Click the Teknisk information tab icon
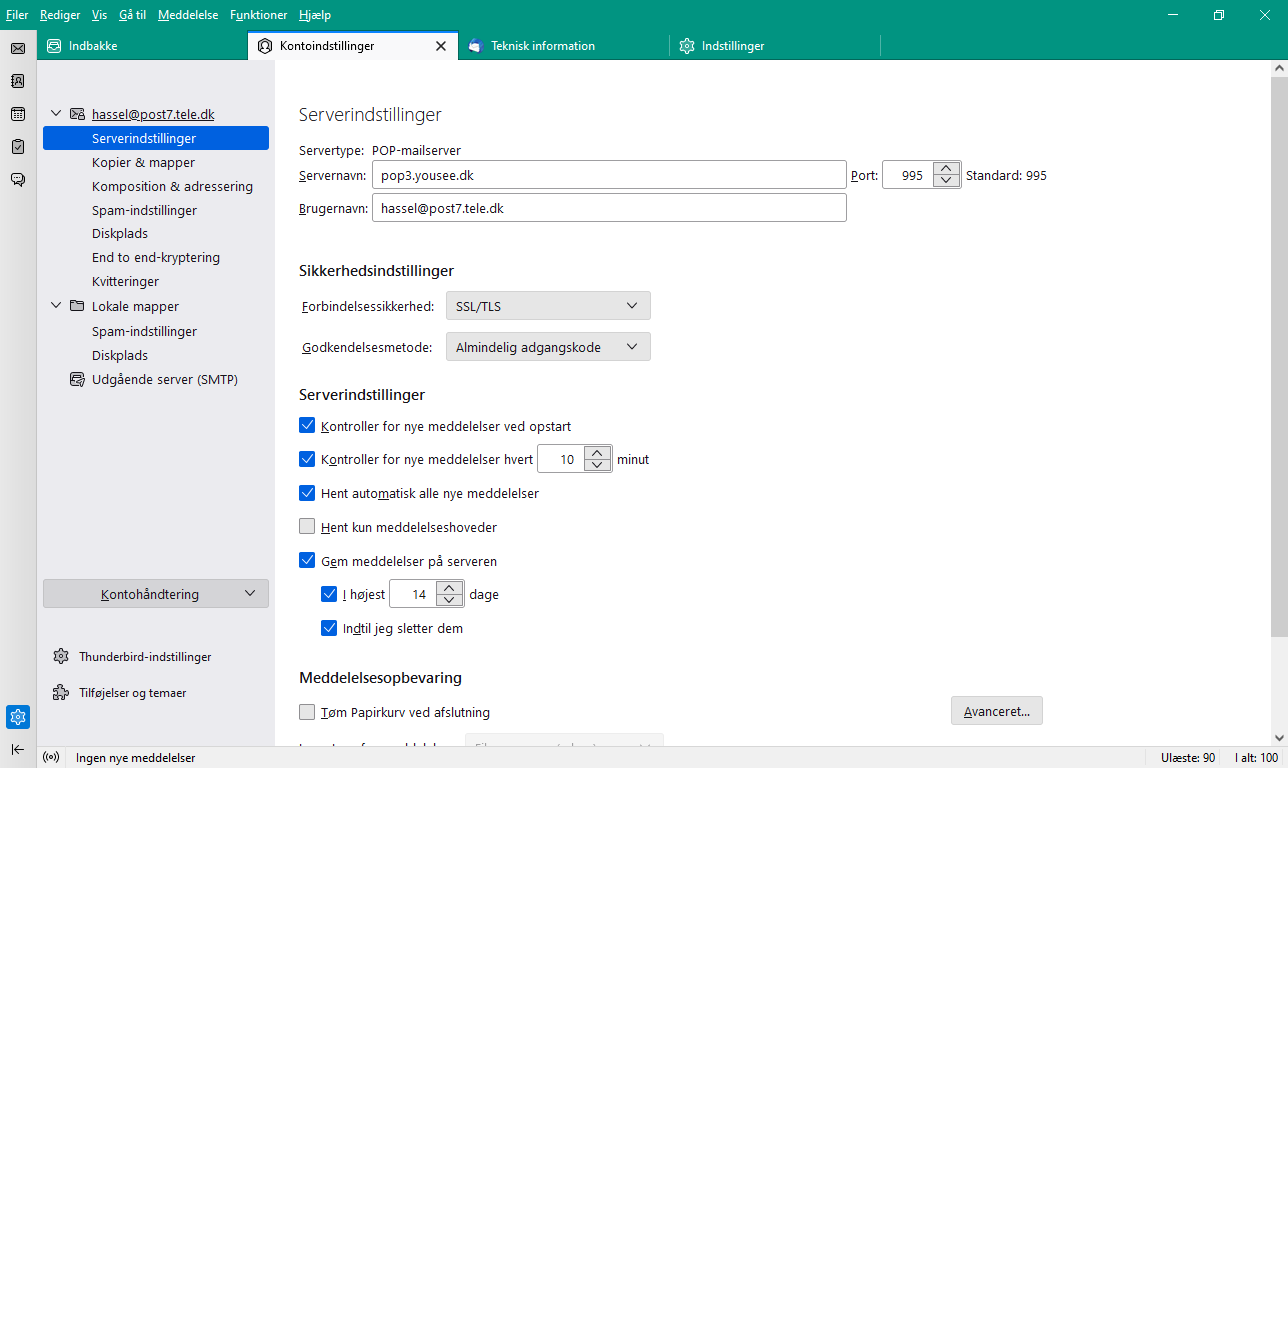Screen dimensions: 1288x1333 [475, 46]
